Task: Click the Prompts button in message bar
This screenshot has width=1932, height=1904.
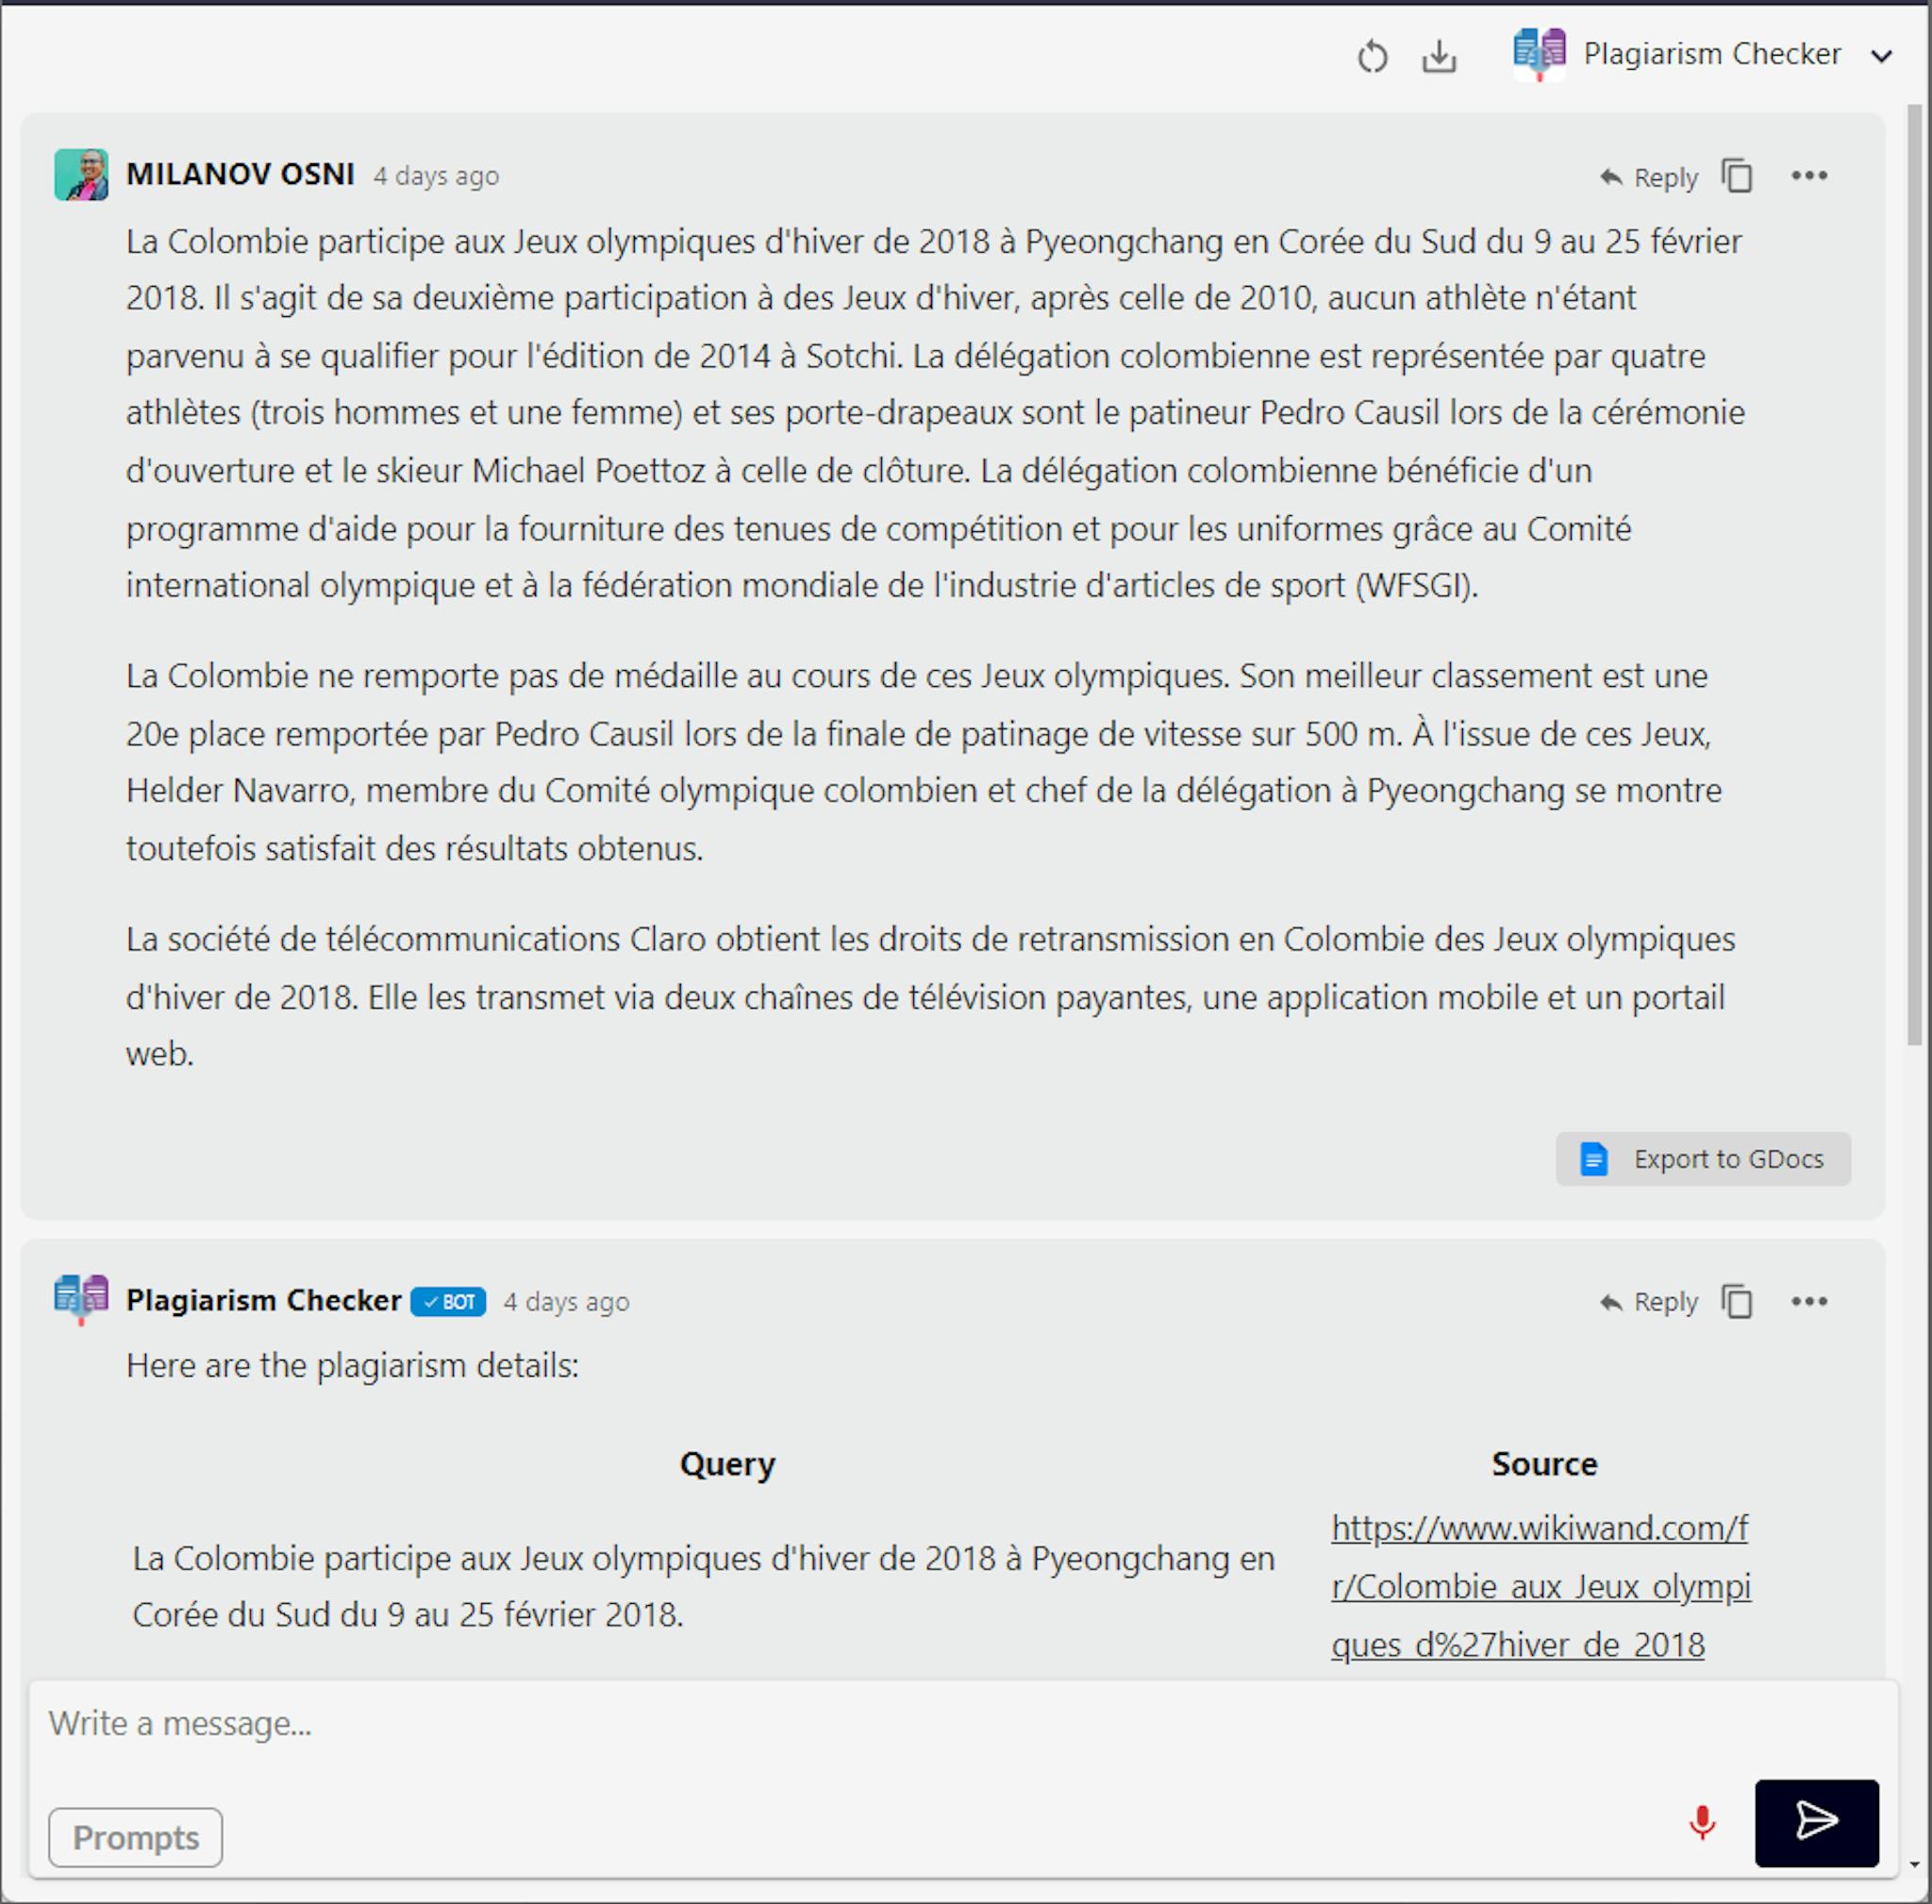Action: [x=136, y=1838]
